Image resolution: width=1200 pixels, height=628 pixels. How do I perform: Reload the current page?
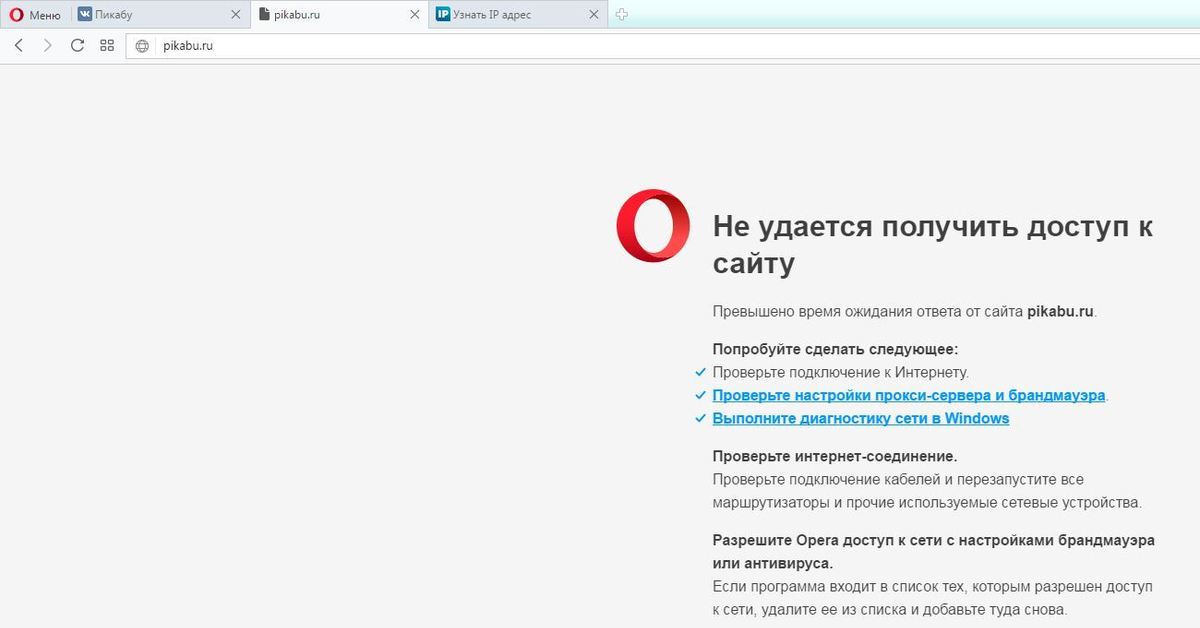[77, 46]
